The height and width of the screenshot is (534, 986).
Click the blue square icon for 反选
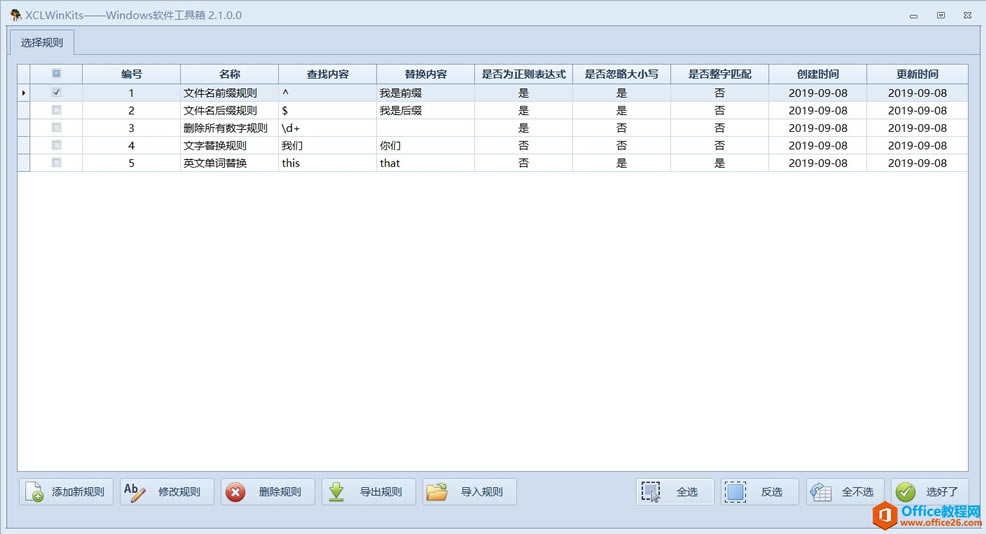735,492
